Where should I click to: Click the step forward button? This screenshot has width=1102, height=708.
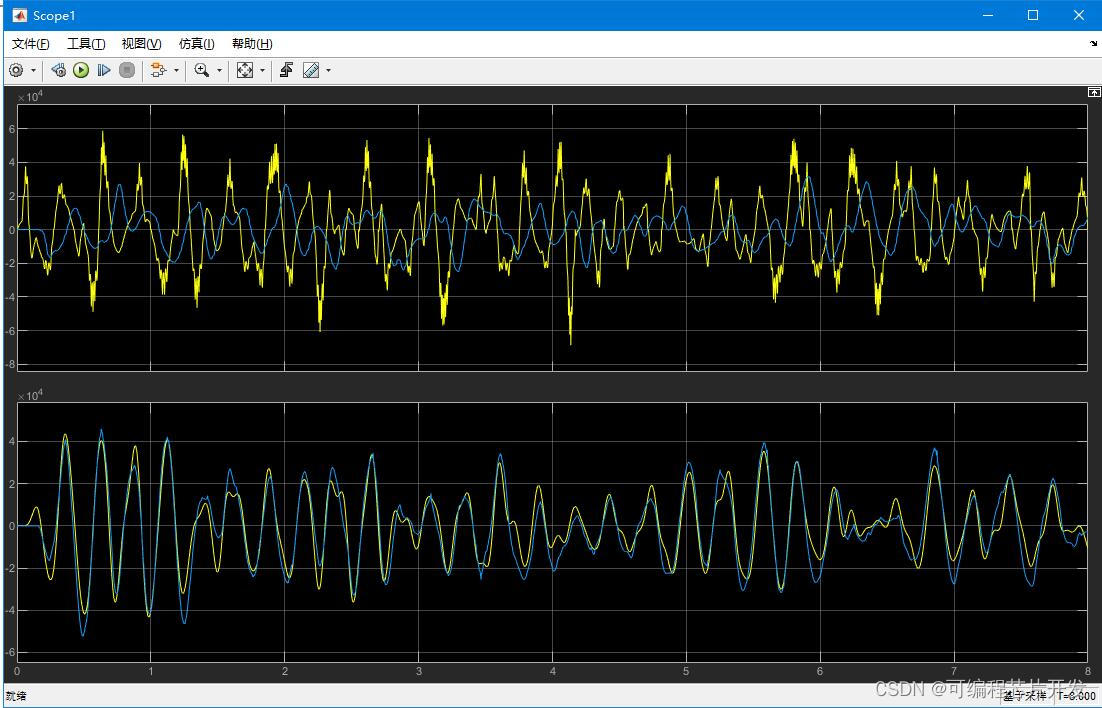[x=103, y=70]
